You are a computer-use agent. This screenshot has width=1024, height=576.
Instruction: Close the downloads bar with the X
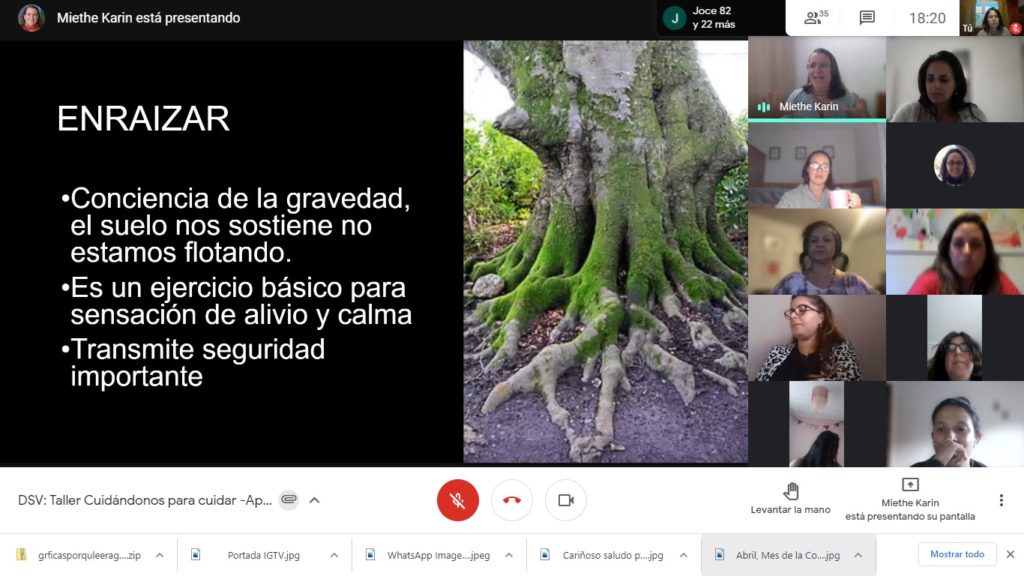click(x=1009, y=554)
